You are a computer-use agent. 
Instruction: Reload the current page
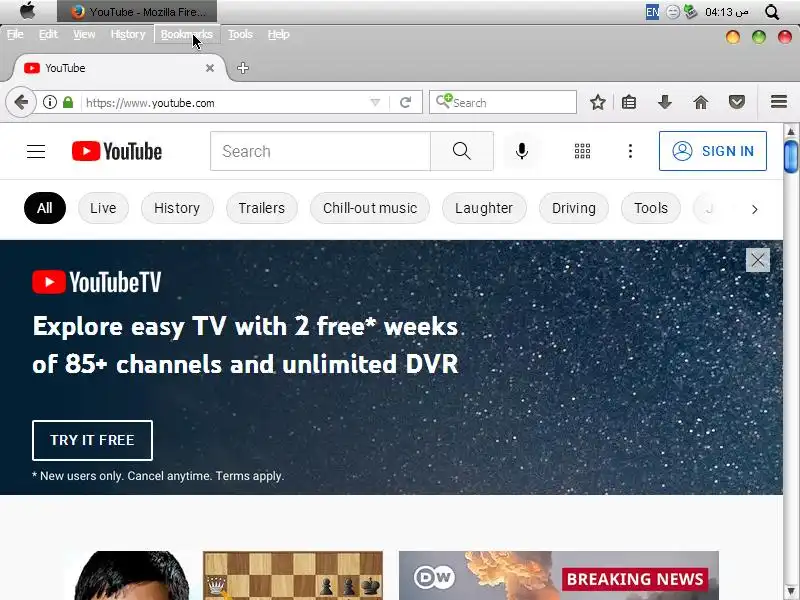point(406,103)
